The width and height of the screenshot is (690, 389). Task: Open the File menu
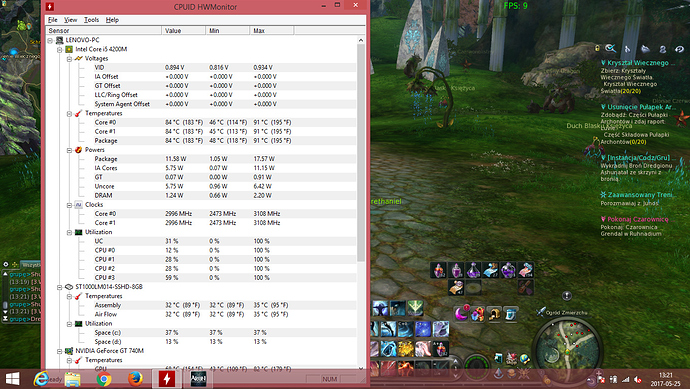(53, 20)
